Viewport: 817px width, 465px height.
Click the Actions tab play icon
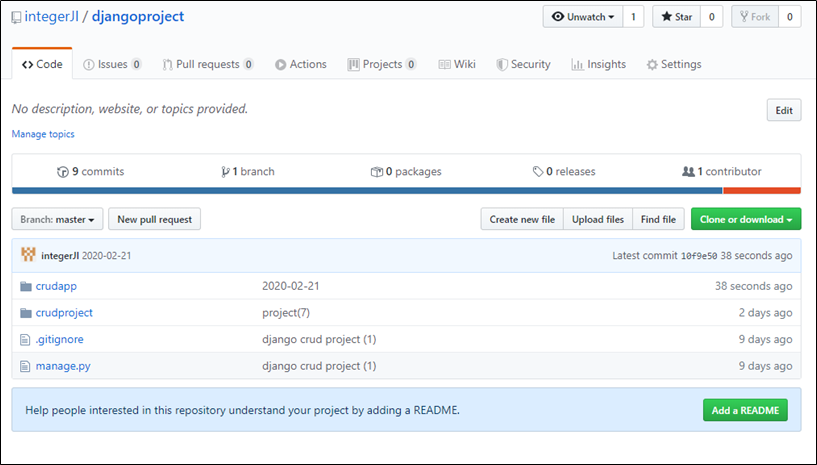tap(280, 65)
